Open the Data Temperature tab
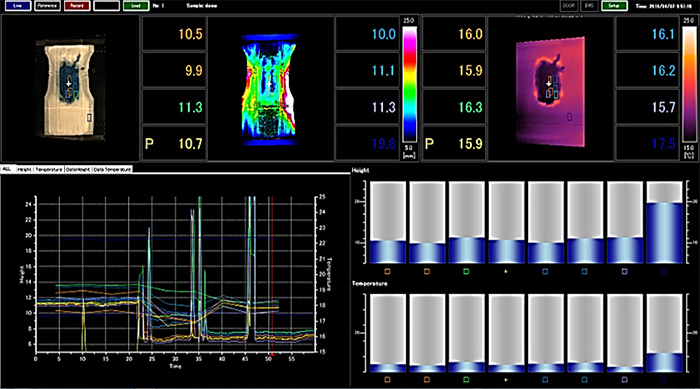Screen dimensions: 700x389 pos(112,170)
